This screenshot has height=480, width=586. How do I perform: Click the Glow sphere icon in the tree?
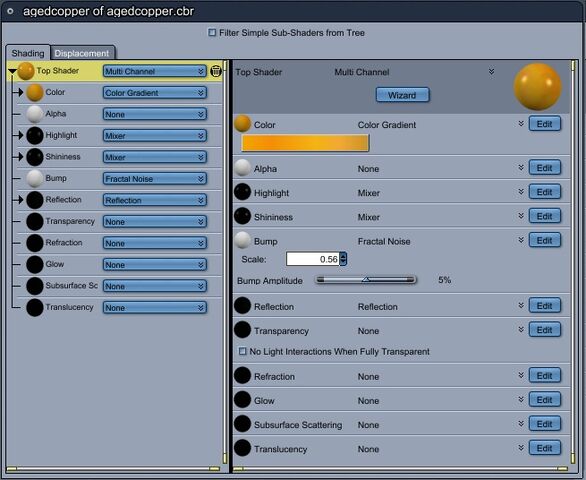[35, 264]
